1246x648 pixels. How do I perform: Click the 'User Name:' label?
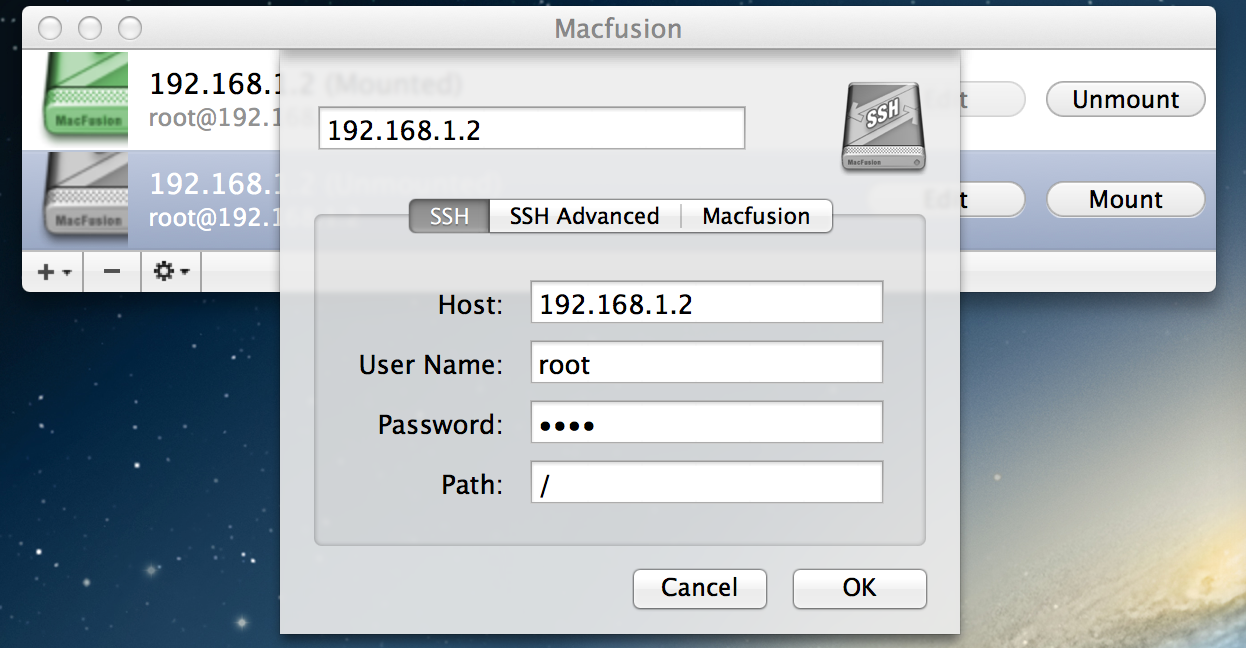point(431,365)
